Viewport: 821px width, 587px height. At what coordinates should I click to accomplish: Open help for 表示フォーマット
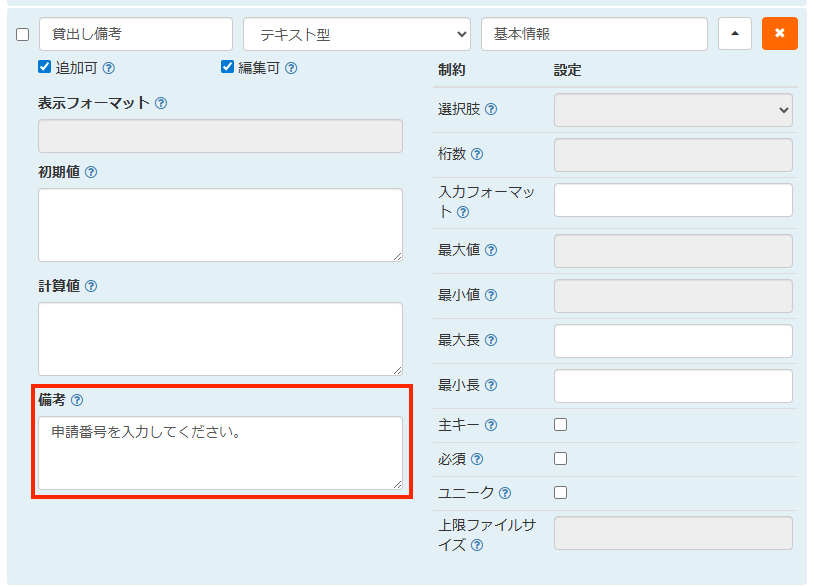tap(162, 102)
